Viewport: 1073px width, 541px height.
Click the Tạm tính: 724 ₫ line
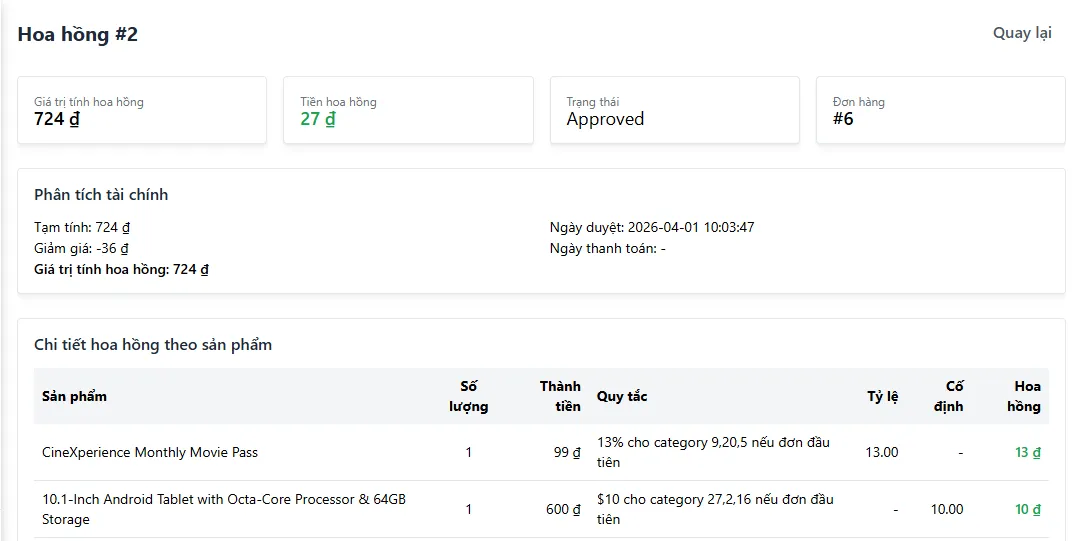pos(82,227)
